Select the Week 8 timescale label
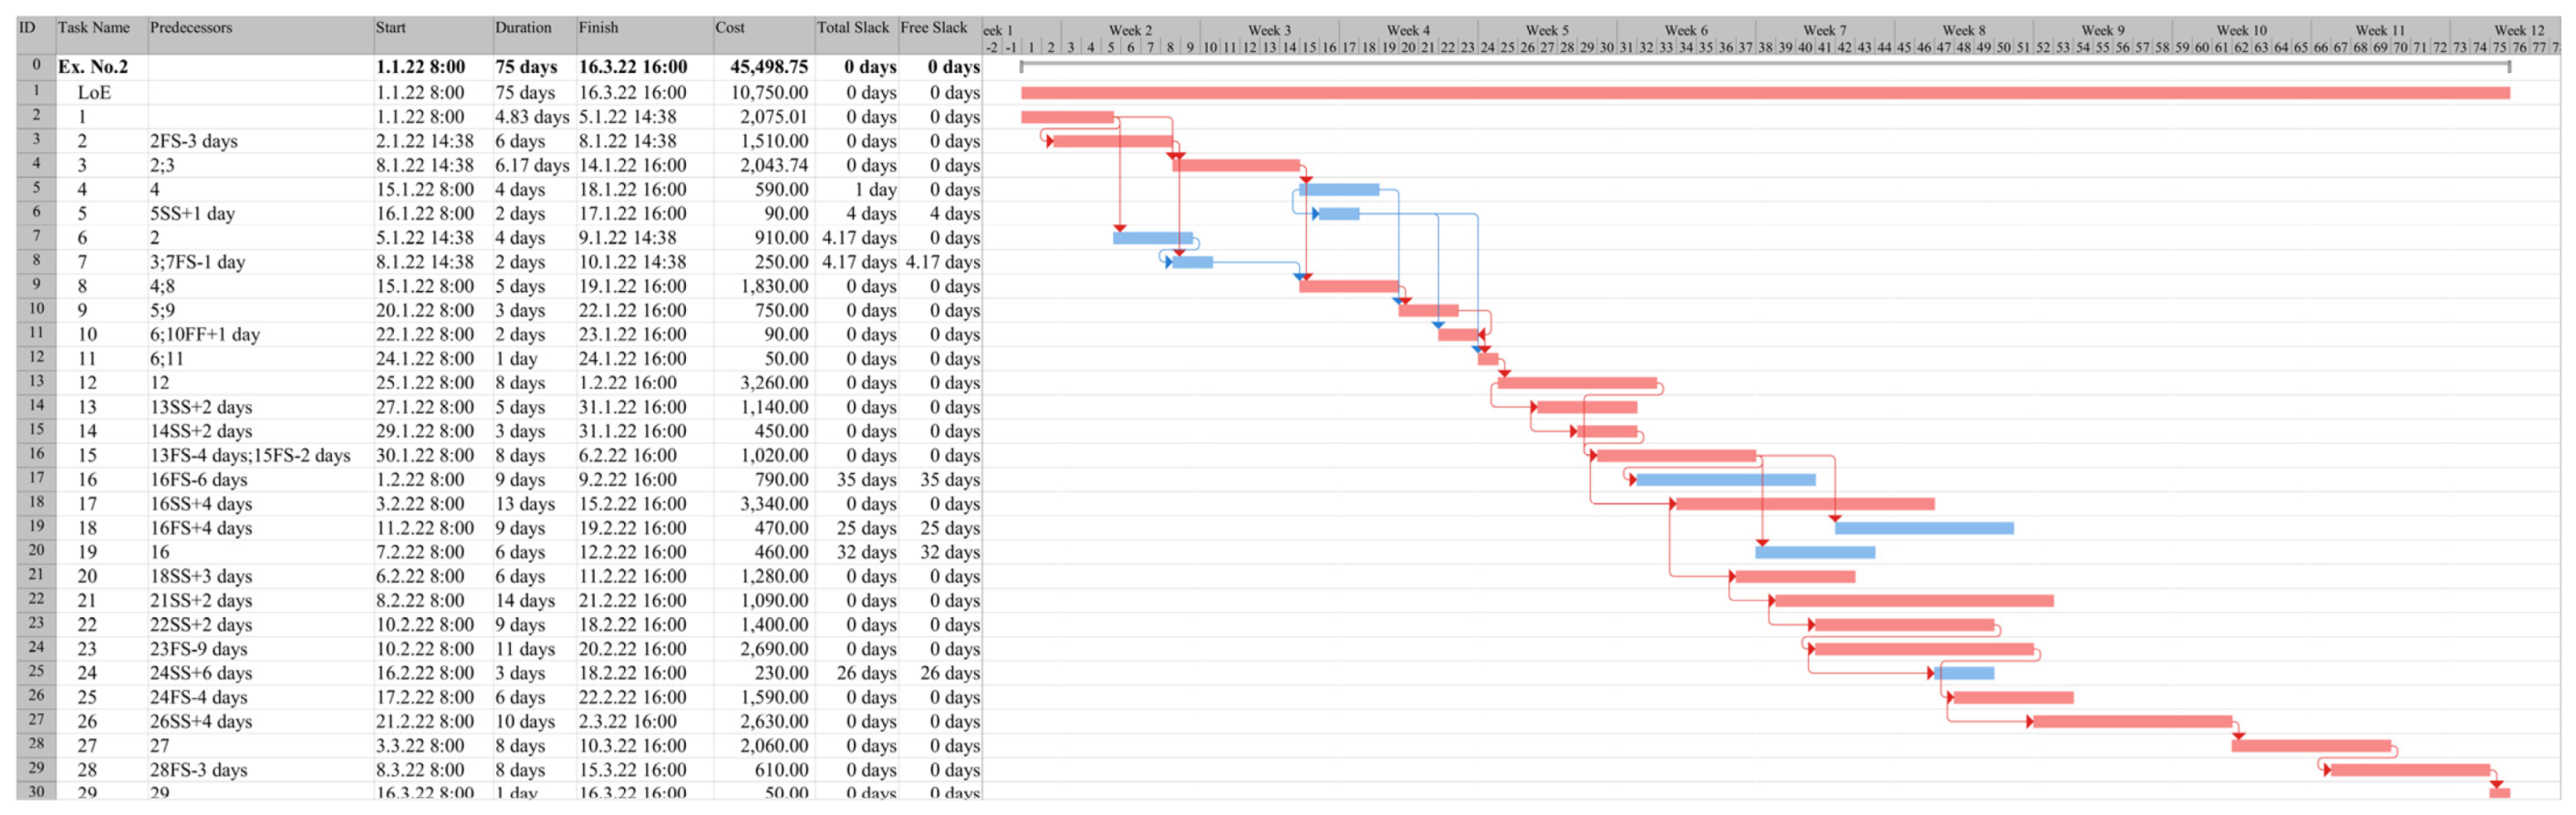The image size is (2576, 815). pos(1964,30)
